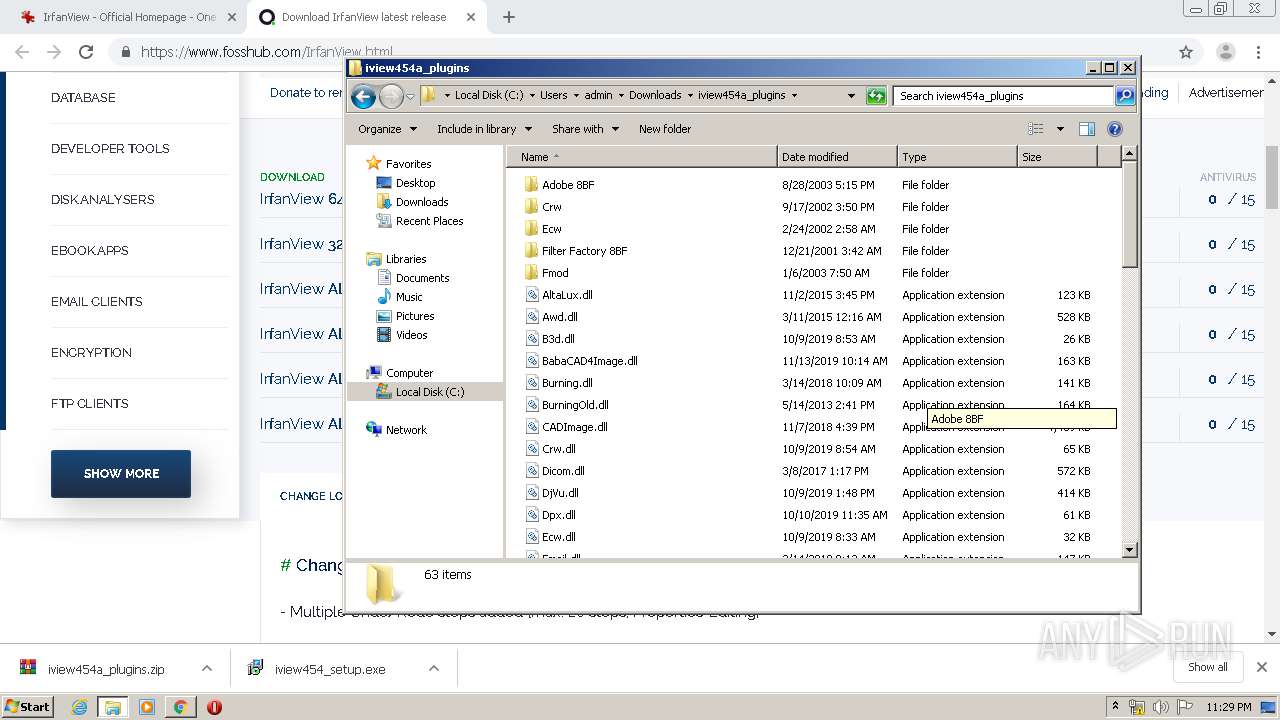Click Users in the address breadcrumb
This screenshot has width=1280, height=720.
click(x=553, y=96)
